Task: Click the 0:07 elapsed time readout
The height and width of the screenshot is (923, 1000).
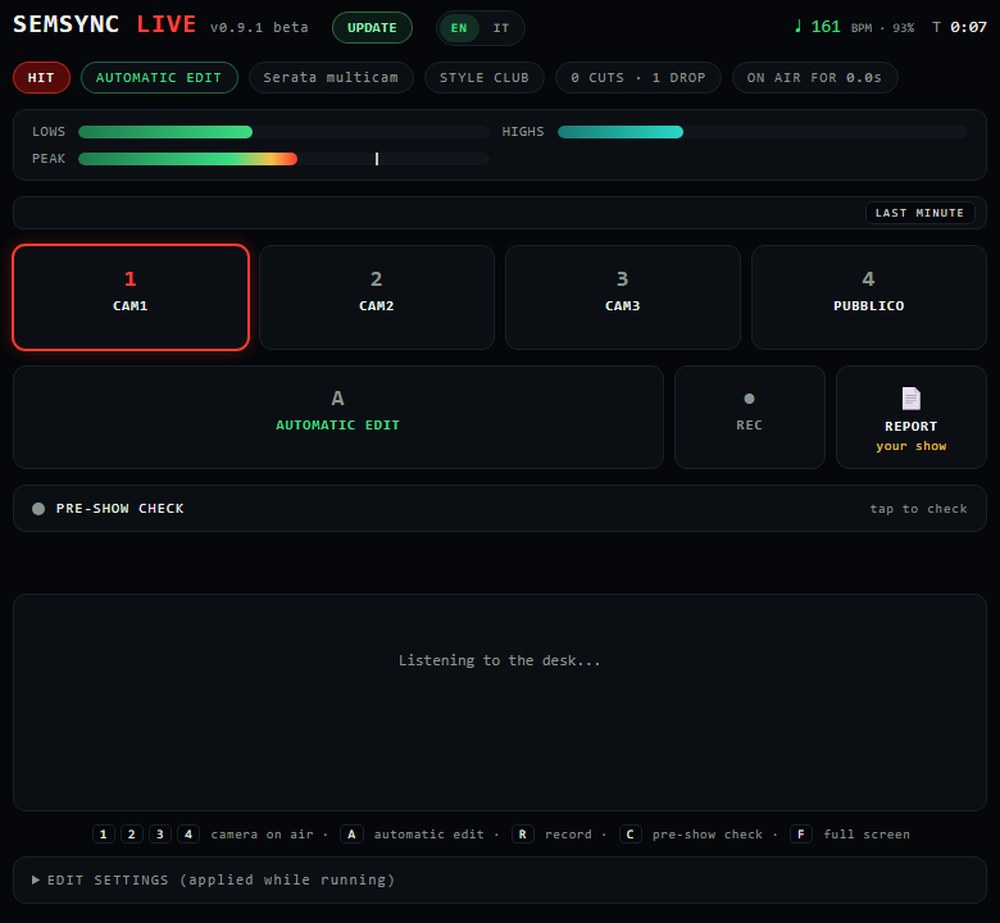Action: (x=968, y=27)
